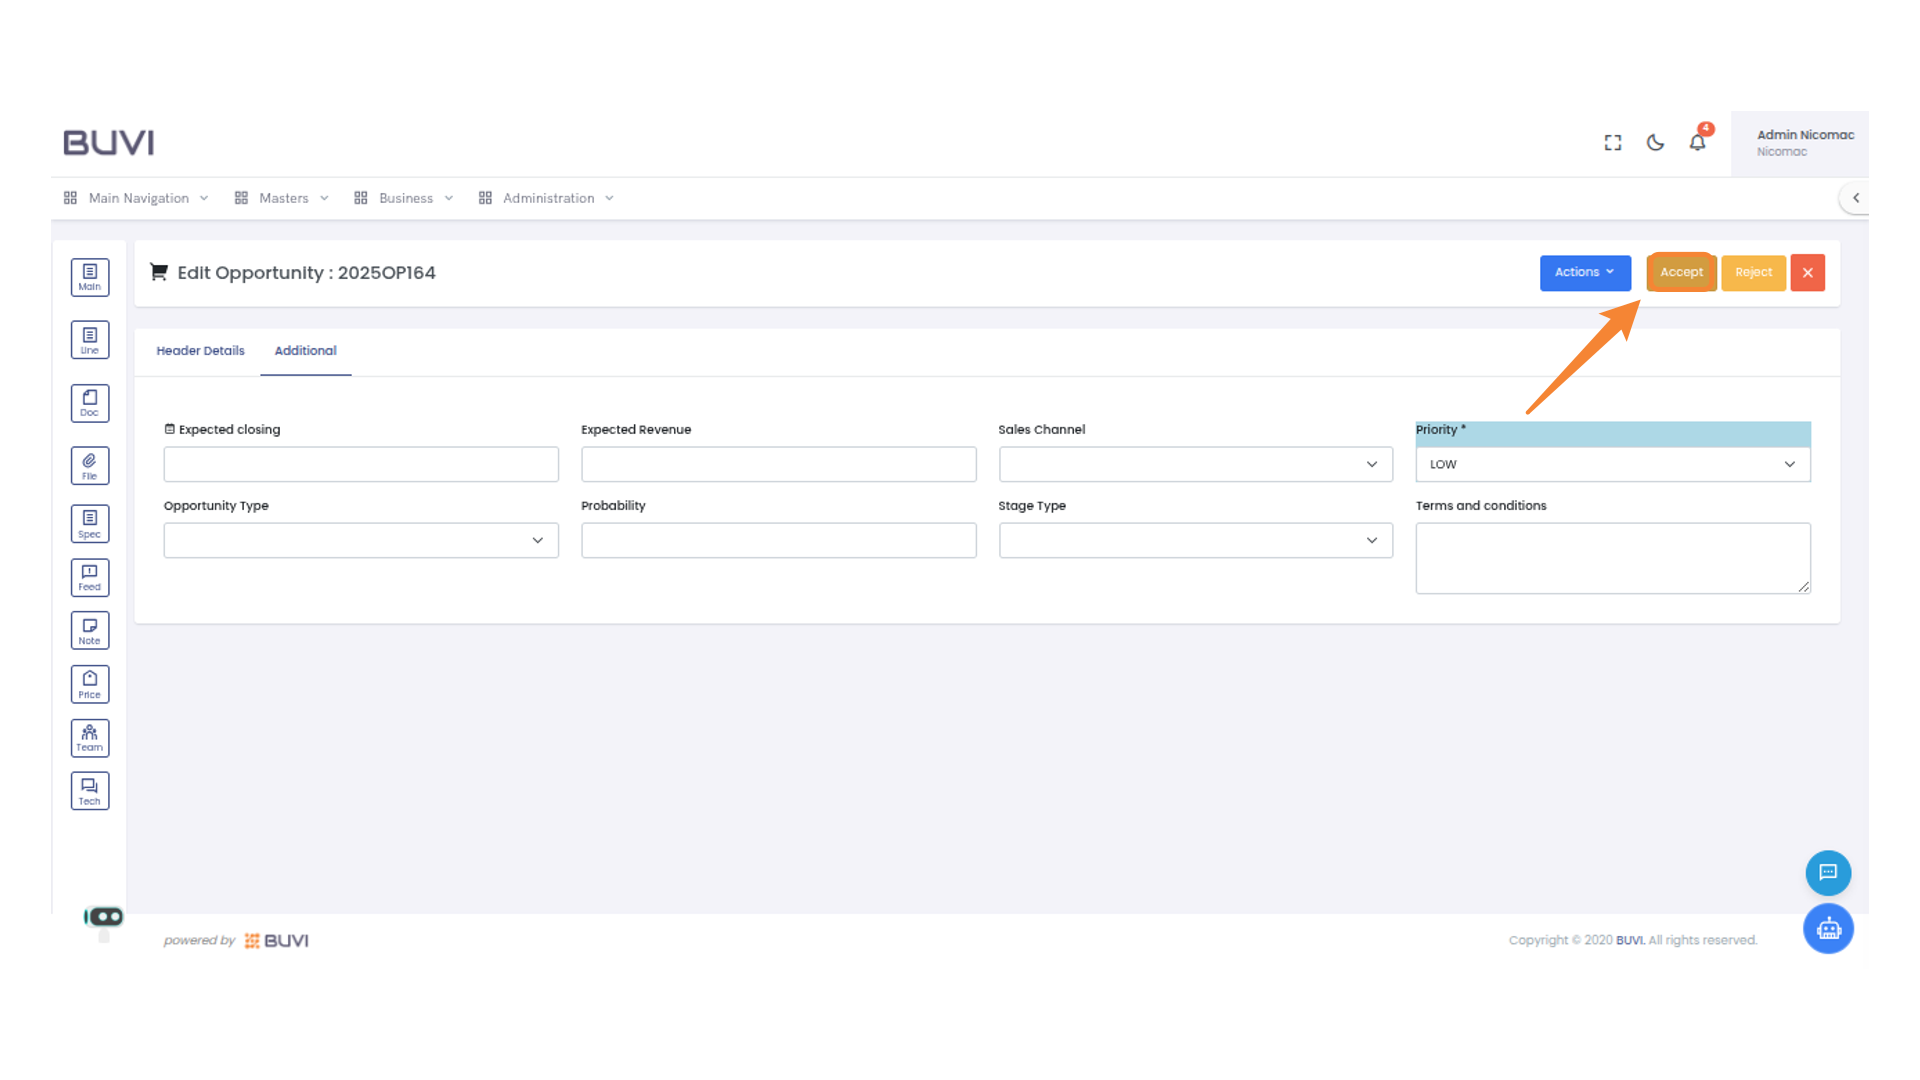
Task: Open the Main sidebar section
Action: point(90,277)
